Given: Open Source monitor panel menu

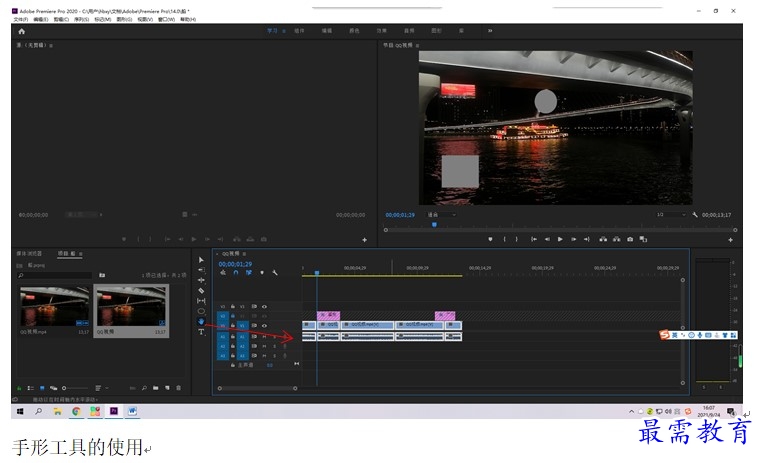Looking at the screenshot, I should point(51,45).
